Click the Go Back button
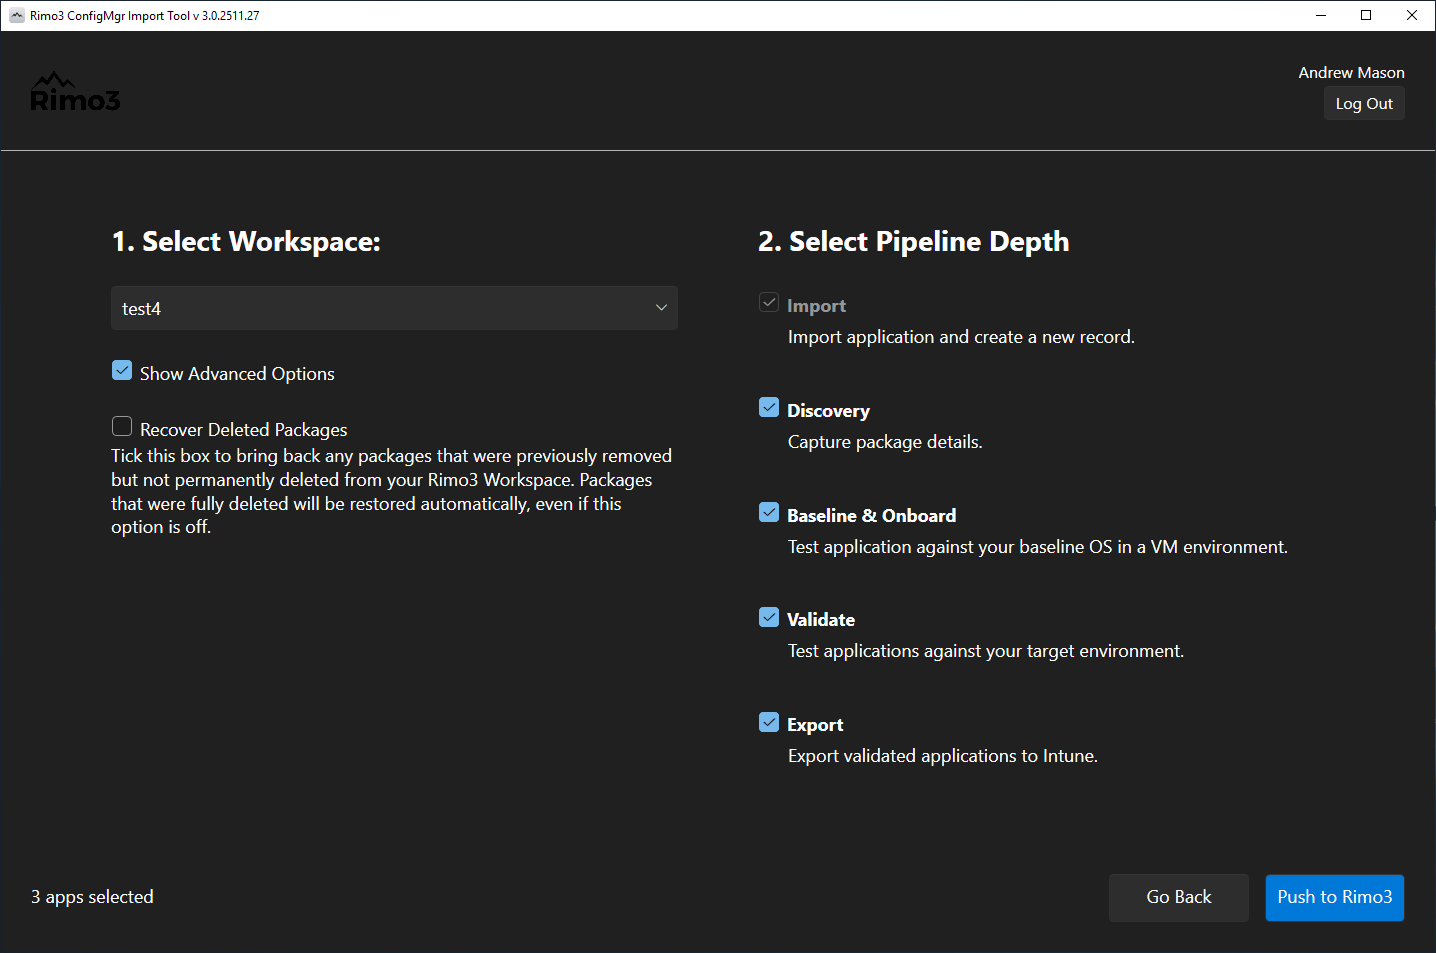The height and width of the screenshot is (953, 1436). coord(1178,897)
